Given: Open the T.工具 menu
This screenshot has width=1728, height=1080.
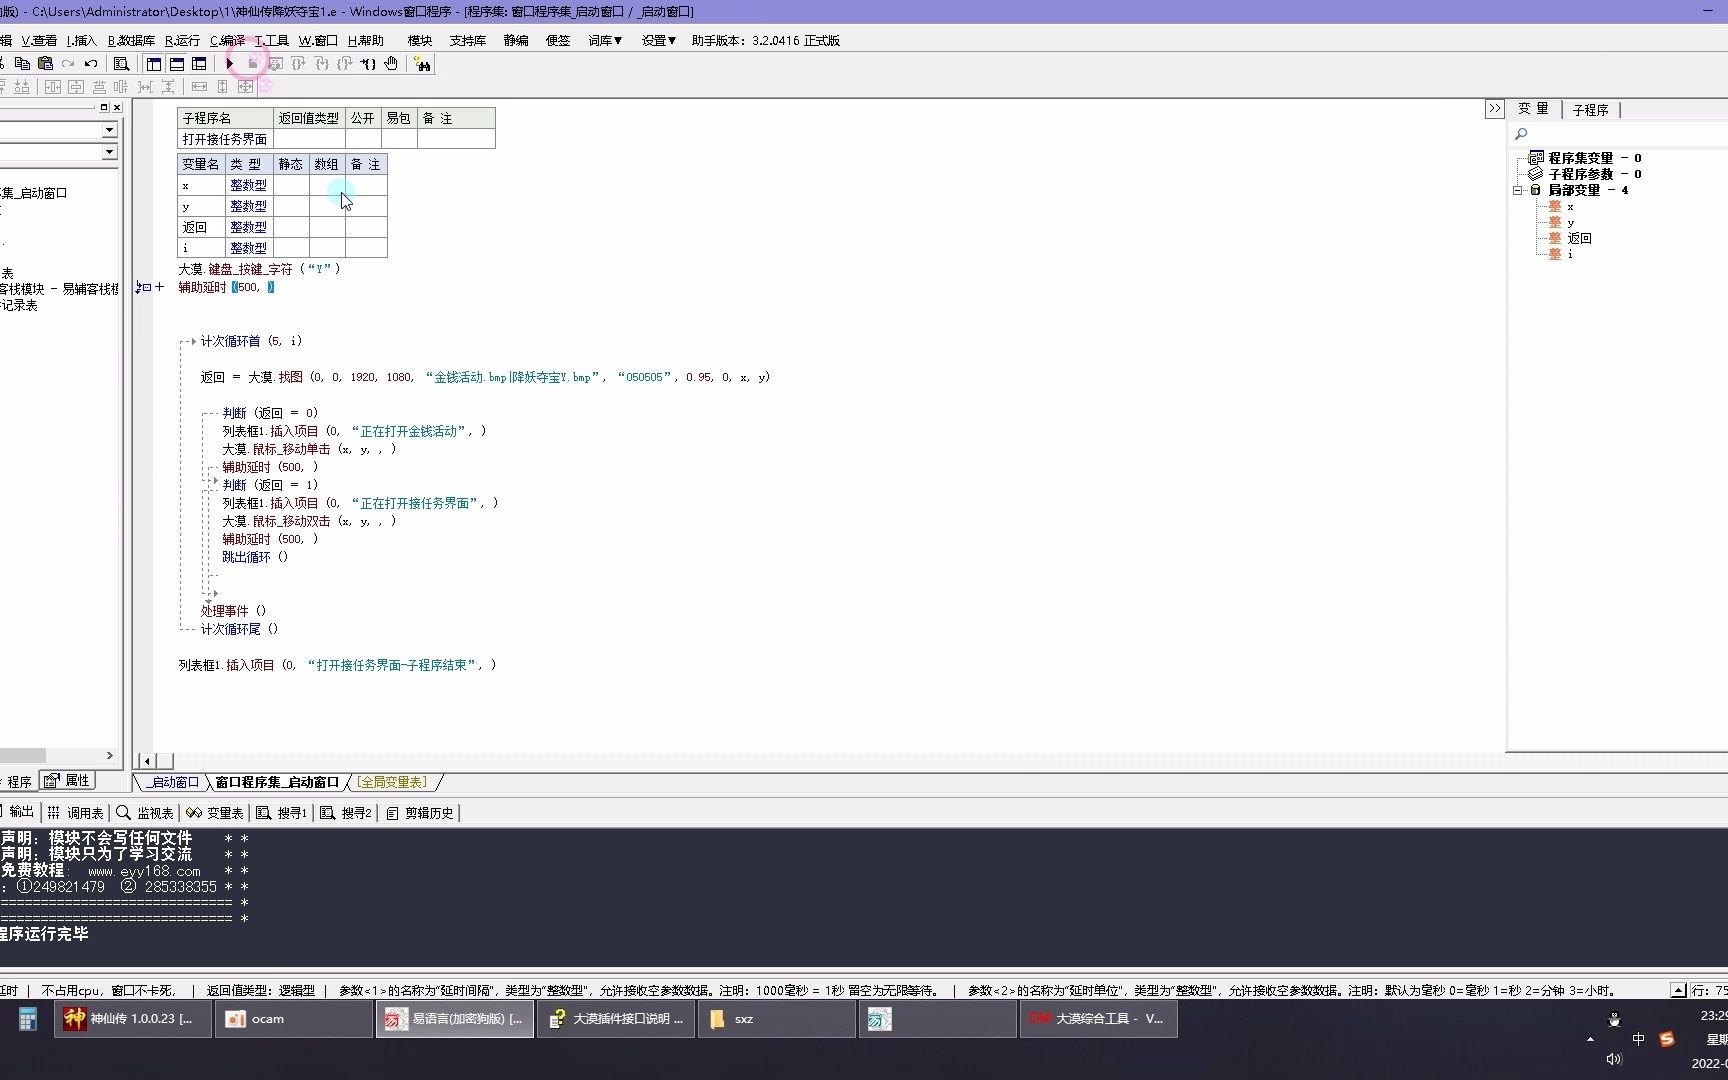Looking at the screenshot, I should (x=271, y=41).
